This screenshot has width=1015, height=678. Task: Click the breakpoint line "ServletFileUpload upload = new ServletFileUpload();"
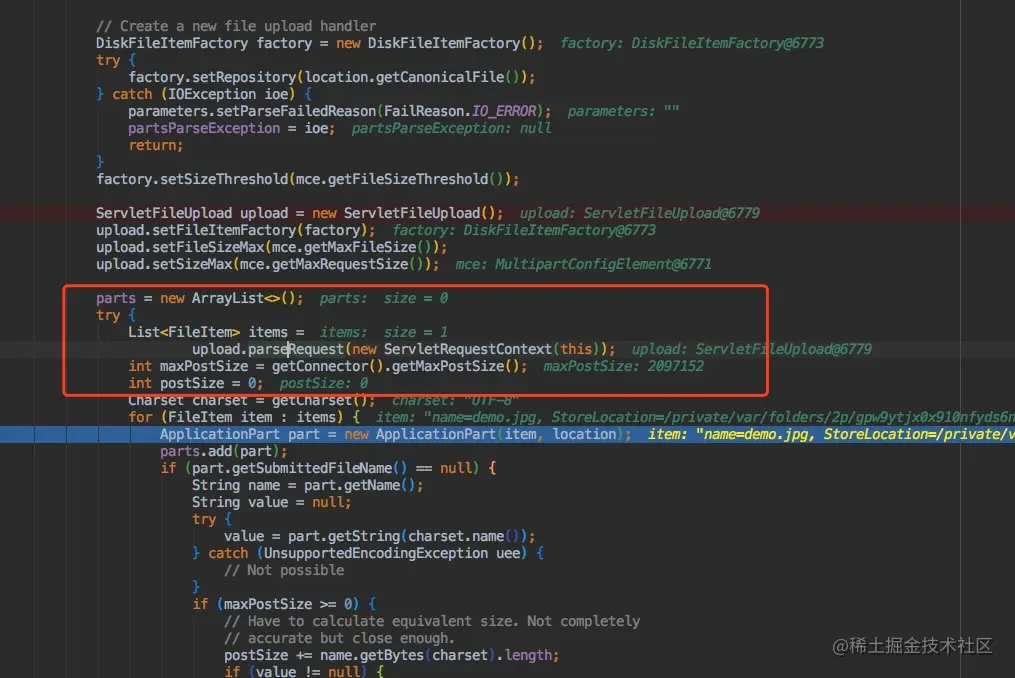[x=300, y=213]
